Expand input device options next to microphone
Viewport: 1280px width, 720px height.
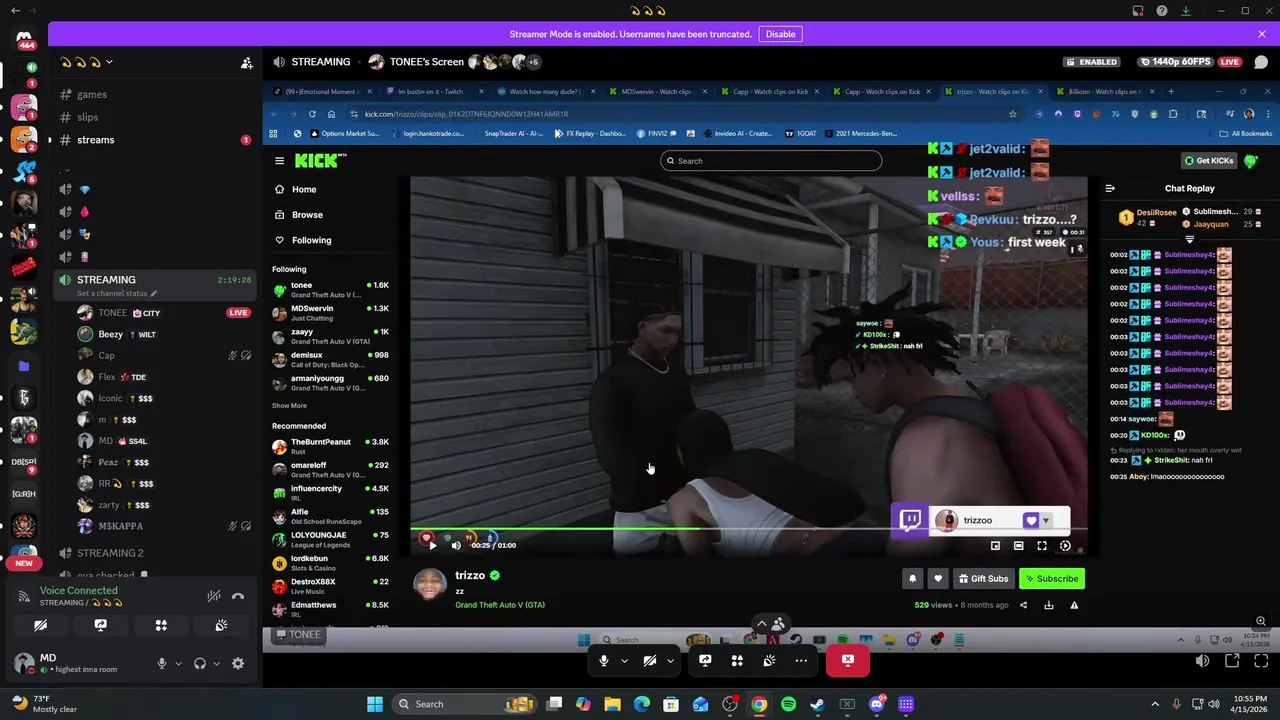click(179, 663)
